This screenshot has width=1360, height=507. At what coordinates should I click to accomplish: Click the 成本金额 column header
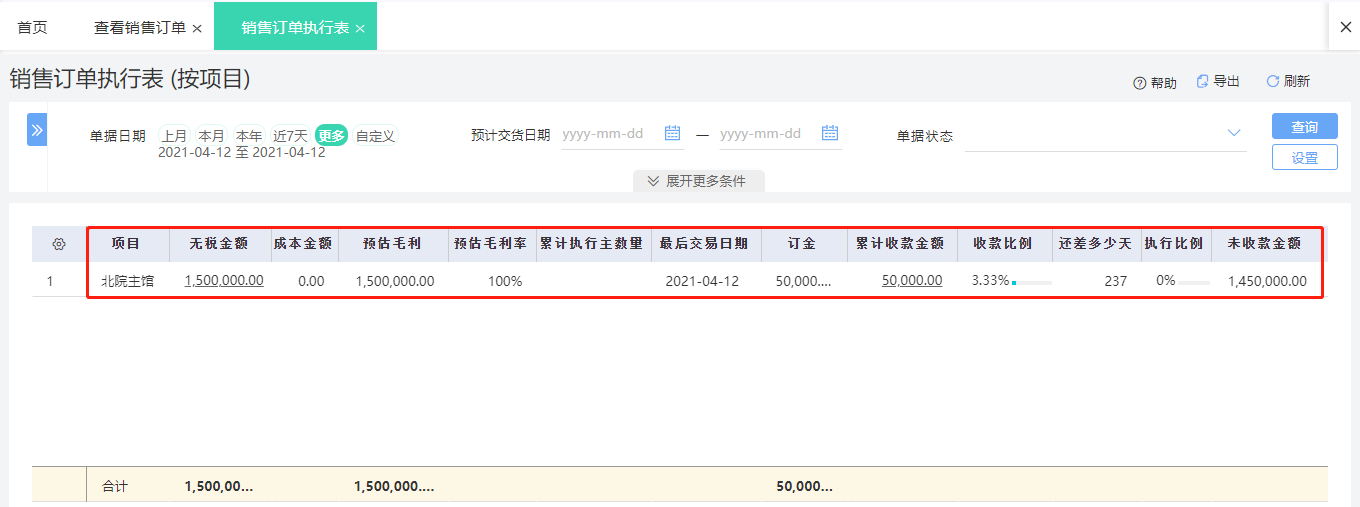coord(302,244)
